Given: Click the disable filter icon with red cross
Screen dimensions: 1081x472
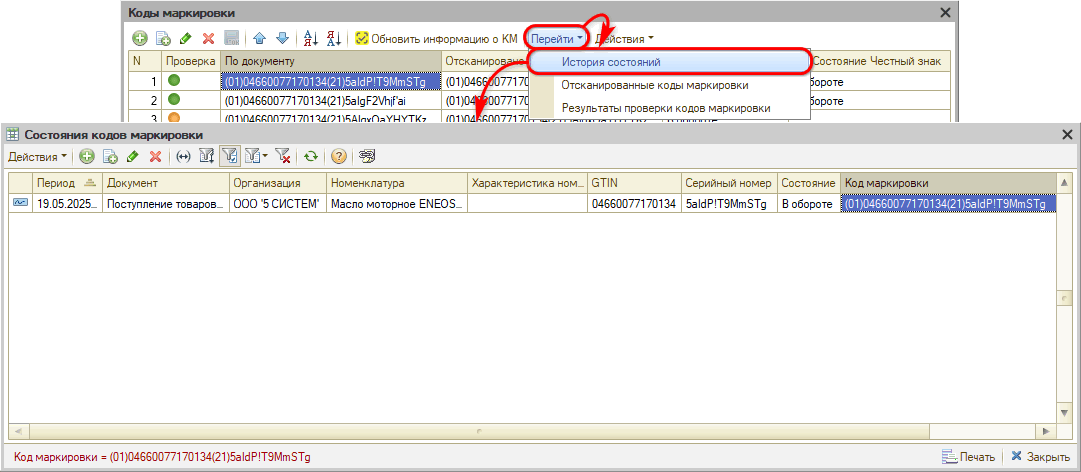Looking at the screenshot, I should [x=283, y=157].
